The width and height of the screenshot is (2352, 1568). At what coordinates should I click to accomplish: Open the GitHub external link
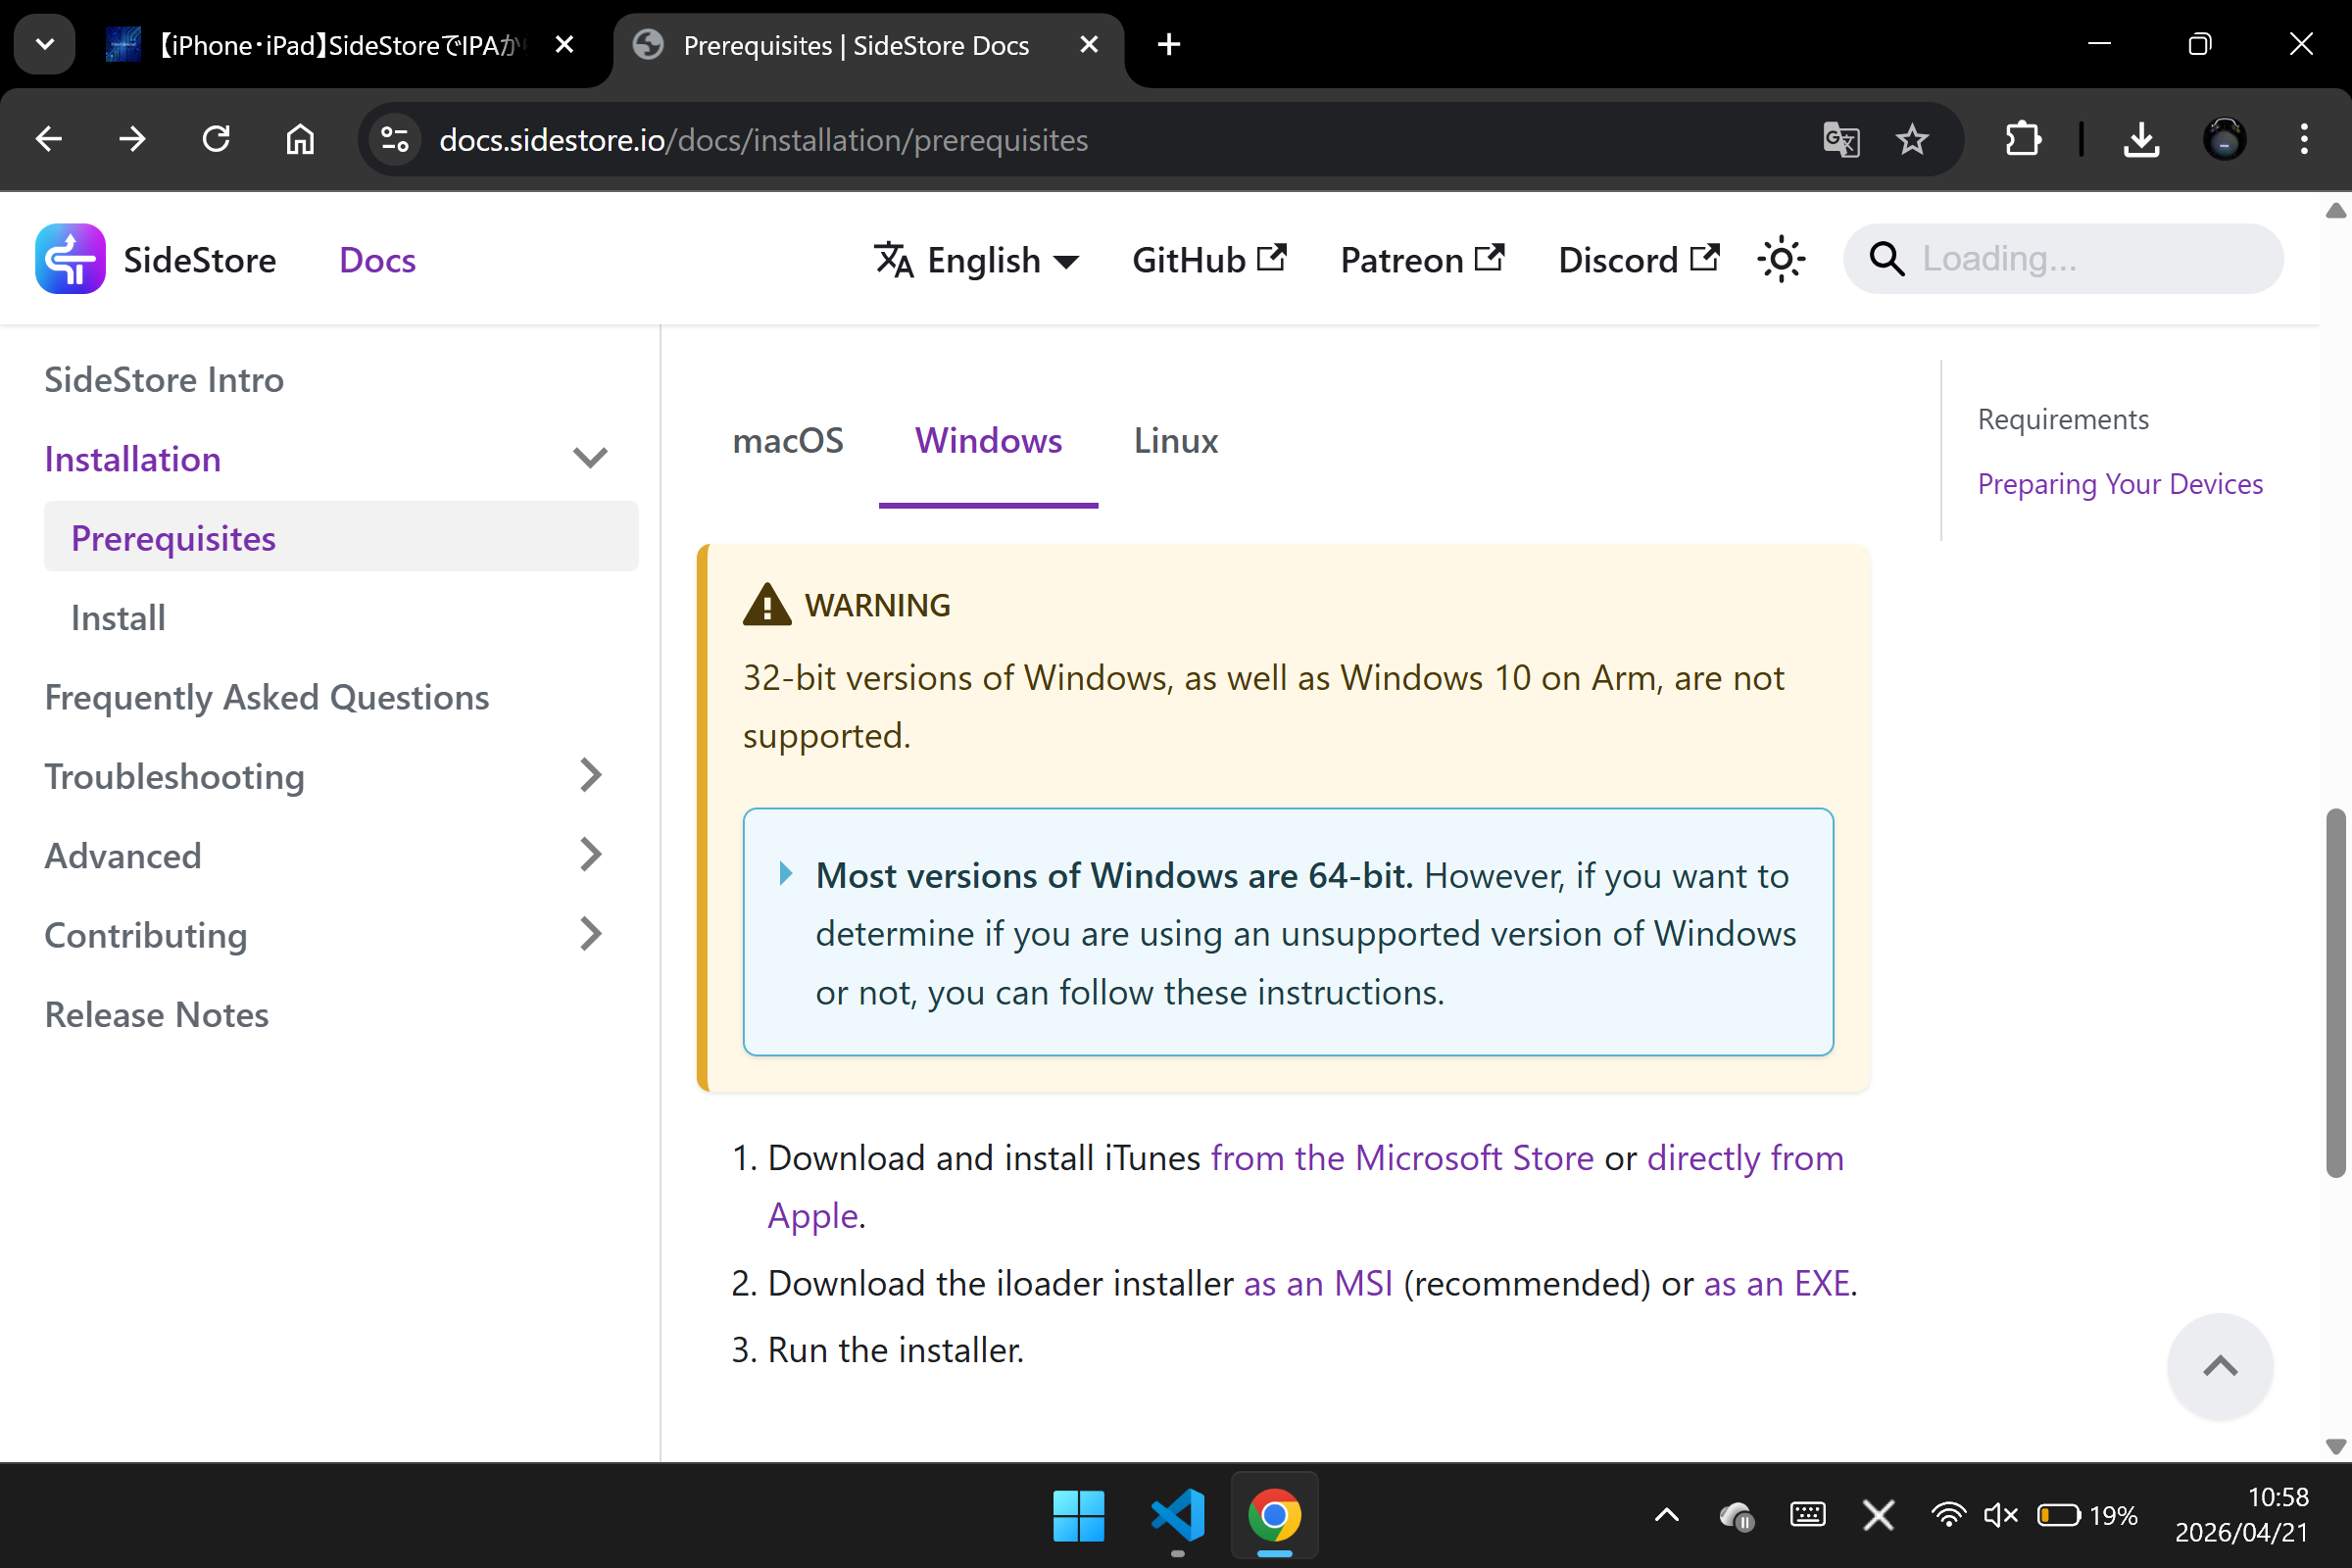(x=1209, y=260)
